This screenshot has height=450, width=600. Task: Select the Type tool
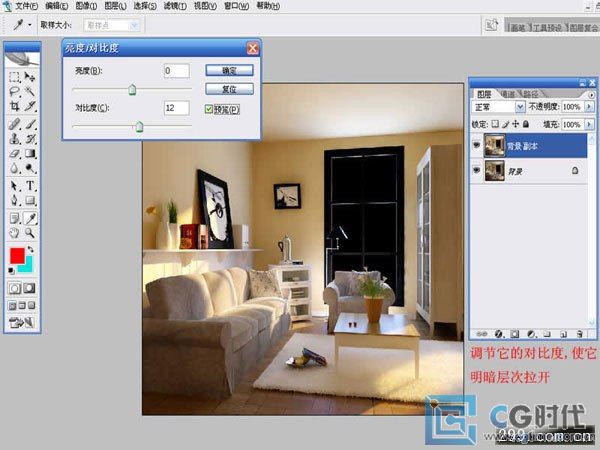30,186
